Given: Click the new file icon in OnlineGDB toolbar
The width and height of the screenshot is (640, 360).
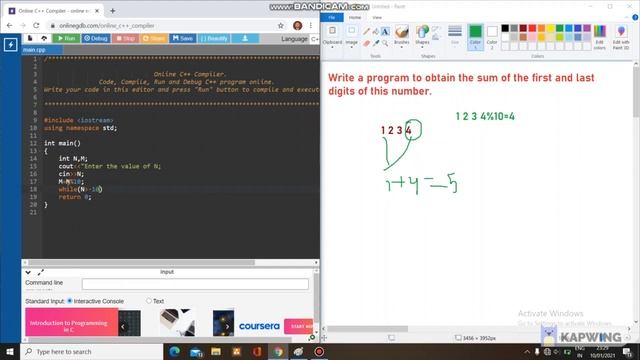Looking at the screenshot, I should pos(30,38).
